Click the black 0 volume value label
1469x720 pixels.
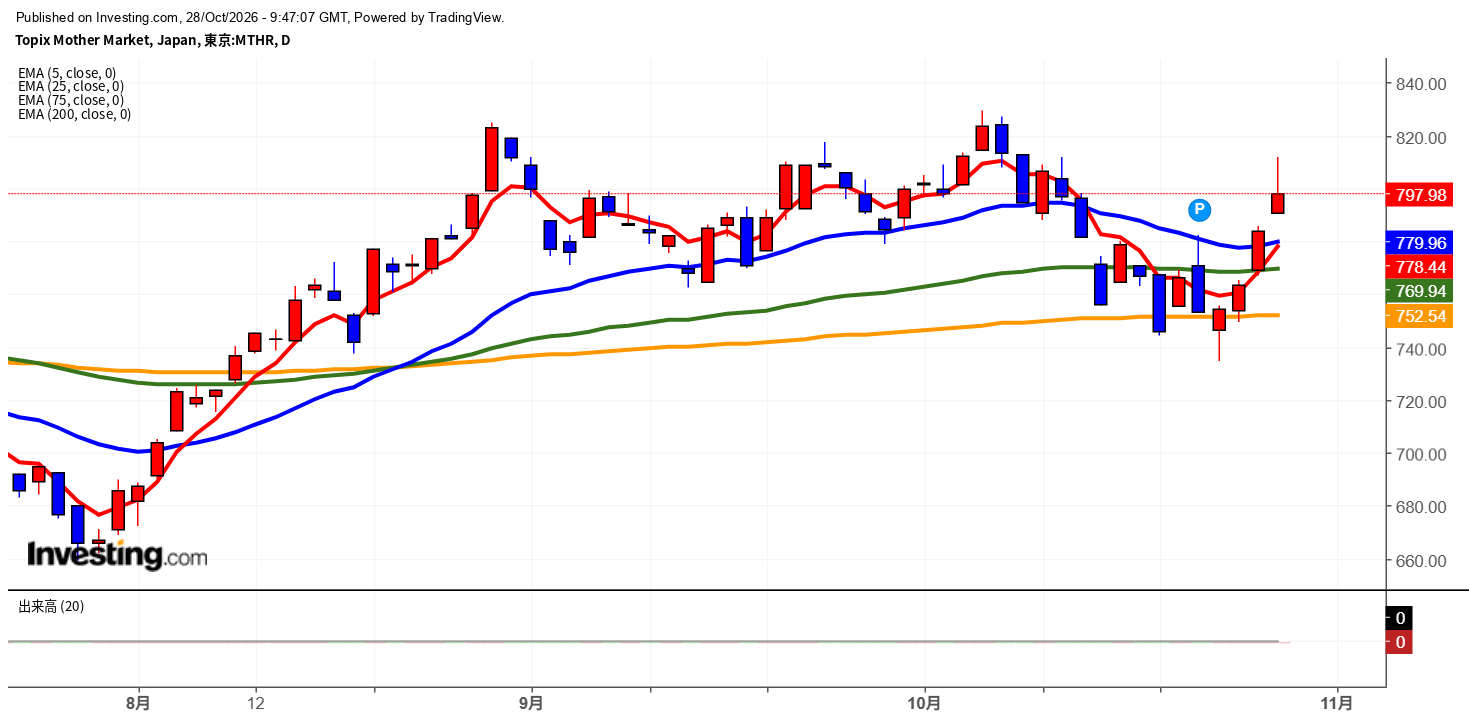pyautogui.click(x=1399, y=618)
